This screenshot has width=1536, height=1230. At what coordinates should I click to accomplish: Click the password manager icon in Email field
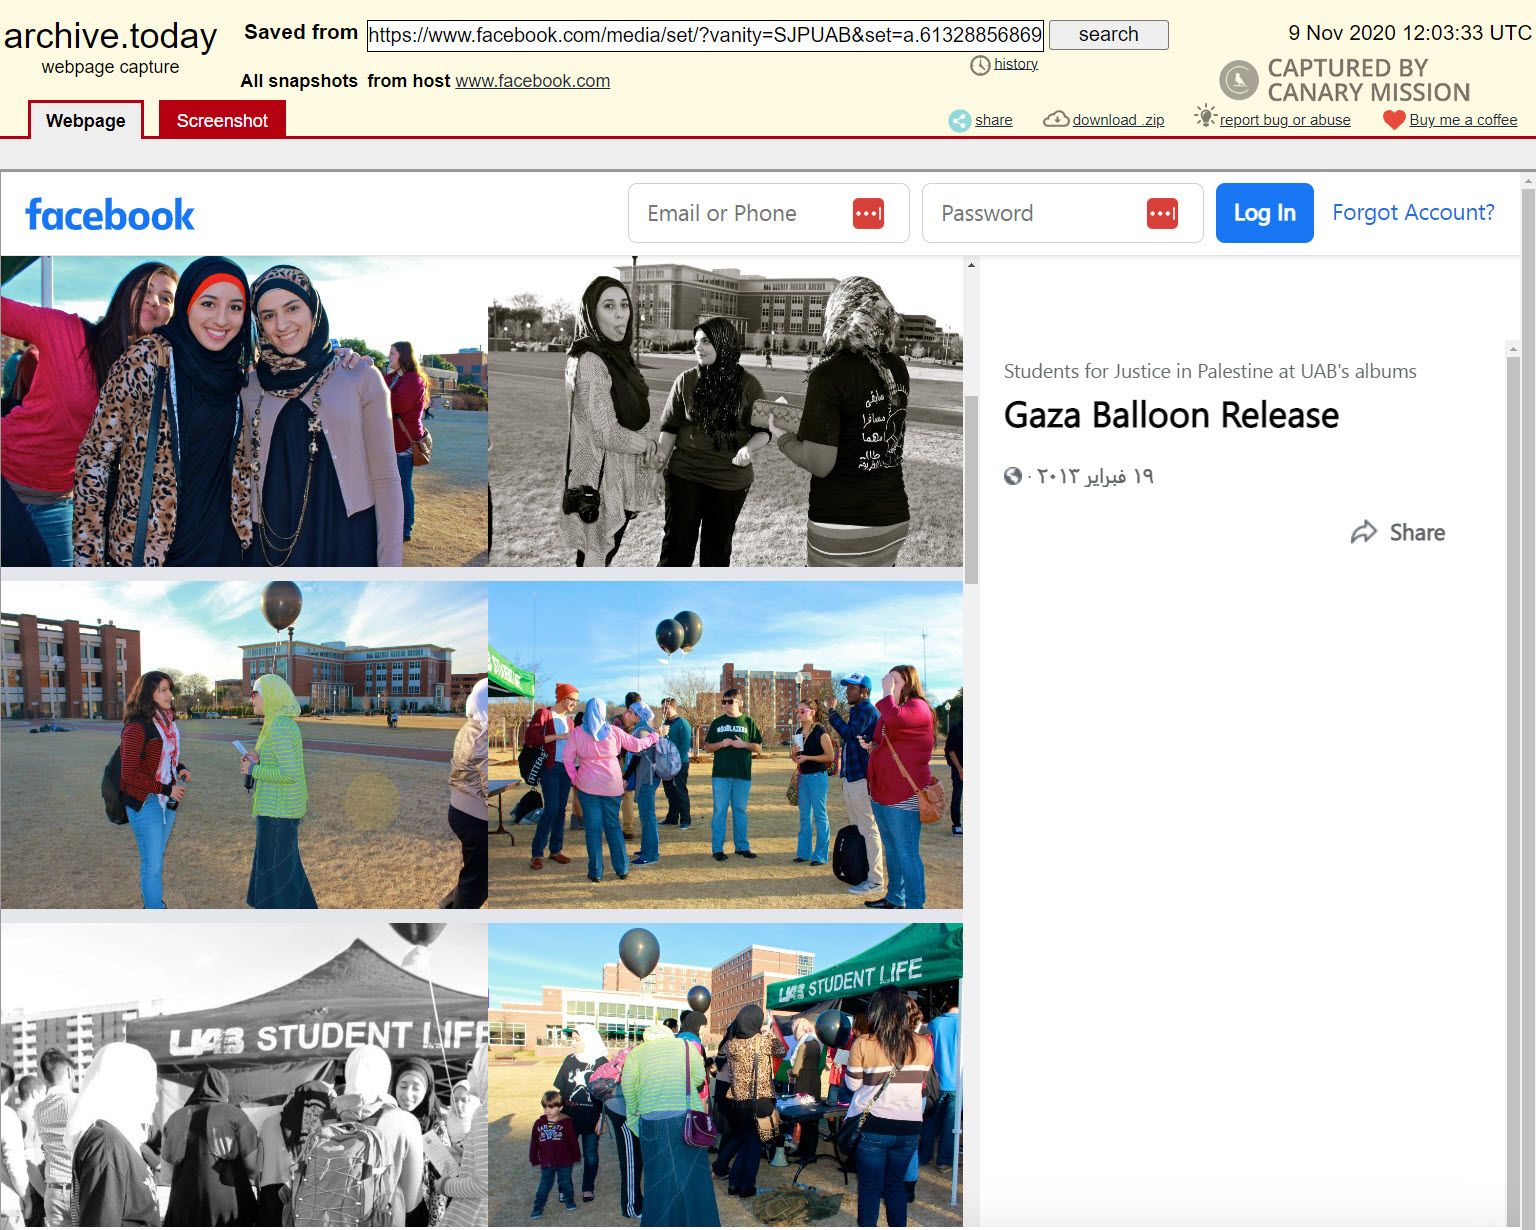coord(868,213)
